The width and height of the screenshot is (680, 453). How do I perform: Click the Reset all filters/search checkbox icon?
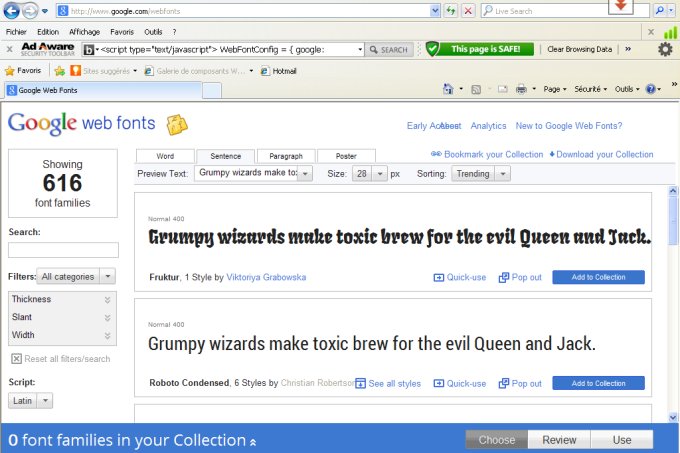(x=16, y=359)
